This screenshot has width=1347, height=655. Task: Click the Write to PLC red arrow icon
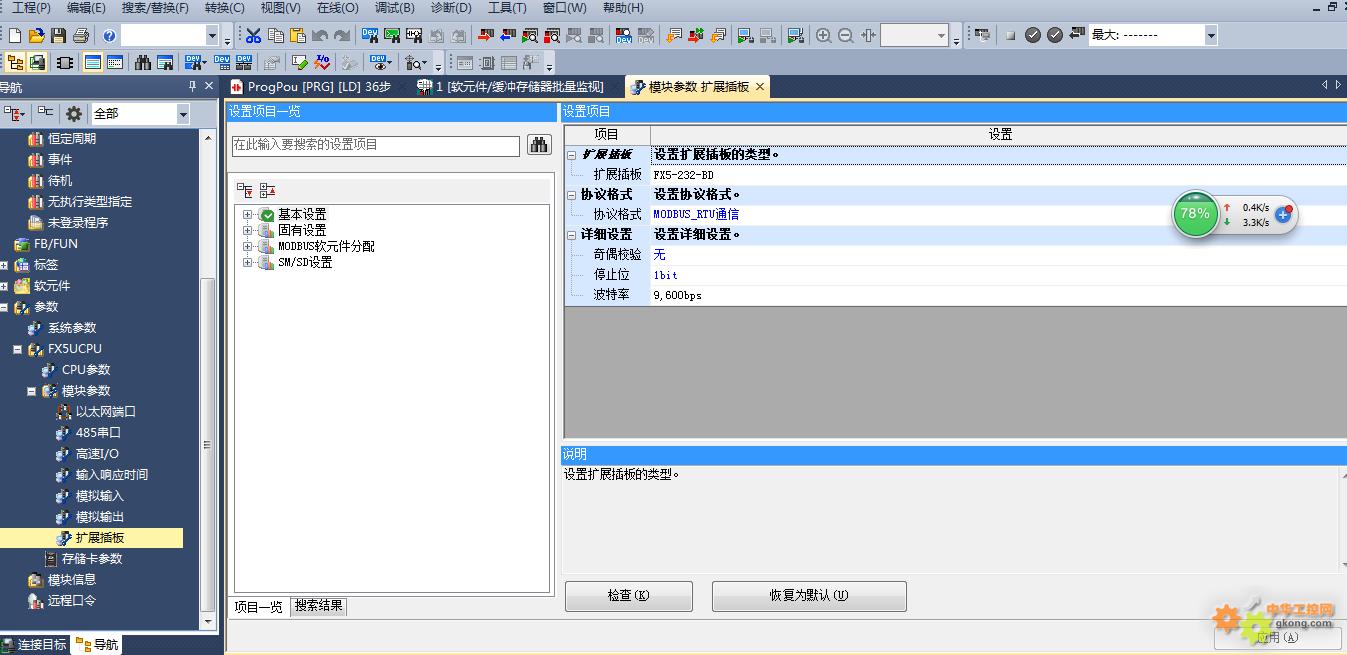click(x=486, y=36)
